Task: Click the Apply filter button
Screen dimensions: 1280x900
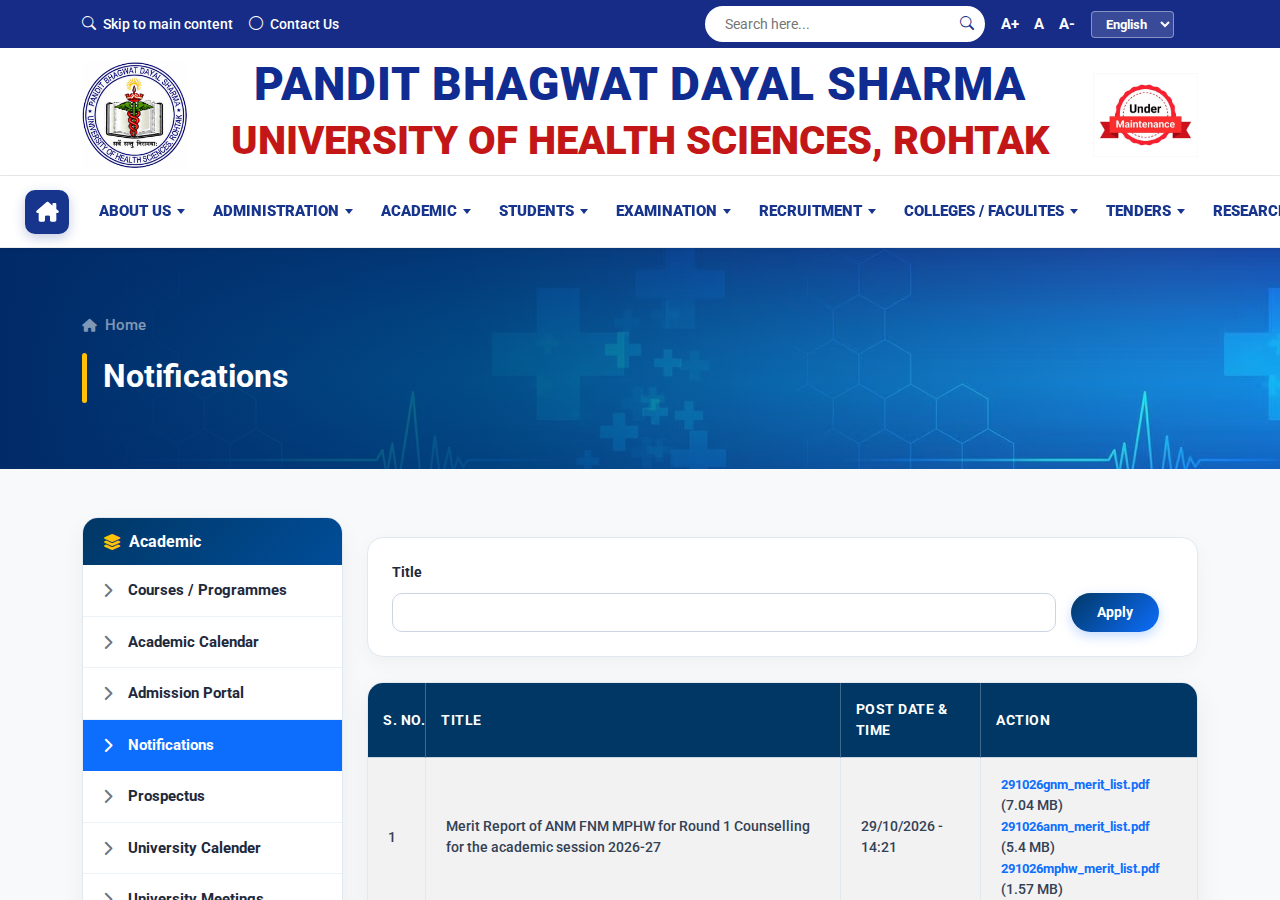Action: coord(1115,612)
